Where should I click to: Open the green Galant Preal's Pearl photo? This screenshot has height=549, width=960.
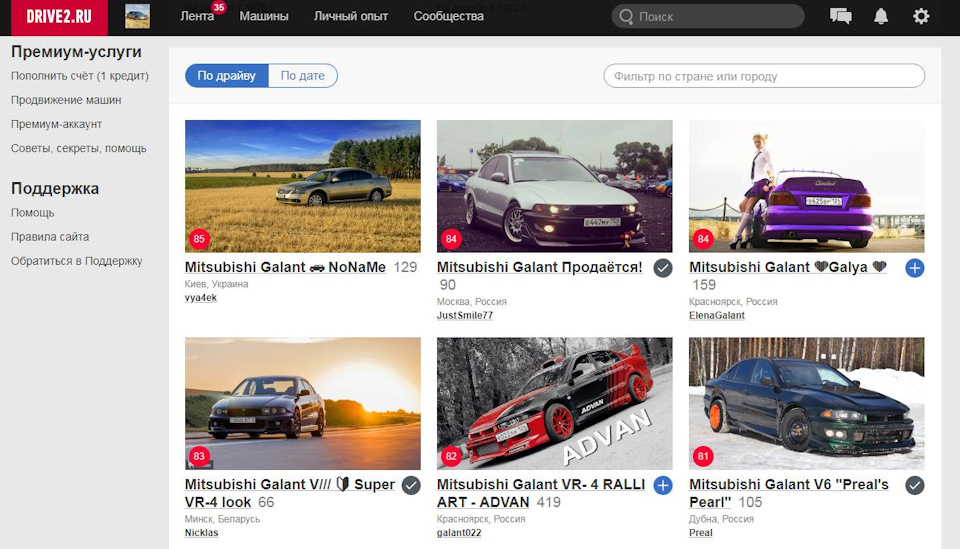point(807,403)
